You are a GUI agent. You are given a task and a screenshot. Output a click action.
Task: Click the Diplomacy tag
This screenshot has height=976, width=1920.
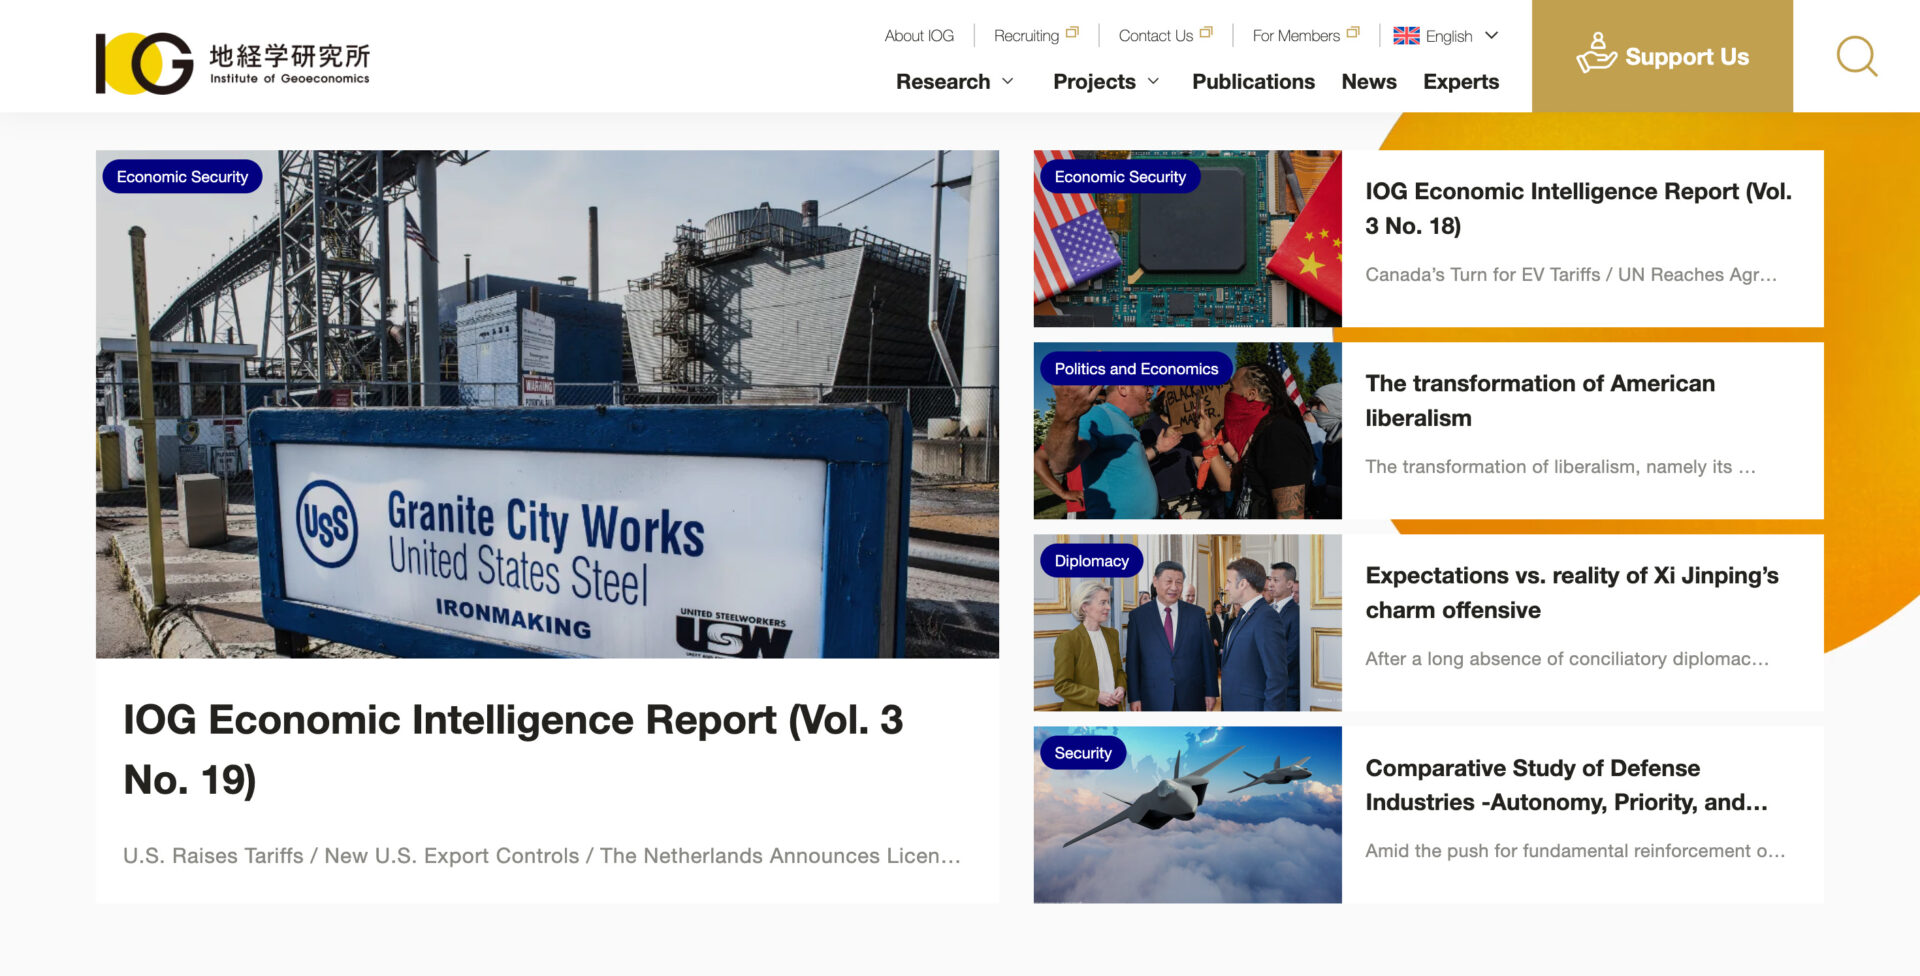pos(1091,561)
